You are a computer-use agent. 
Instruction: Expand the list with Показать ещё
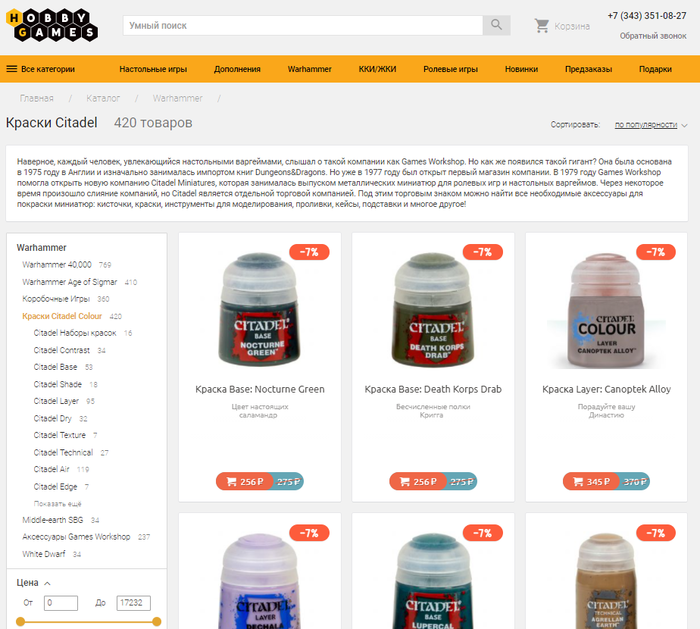(x=58, y=504)
